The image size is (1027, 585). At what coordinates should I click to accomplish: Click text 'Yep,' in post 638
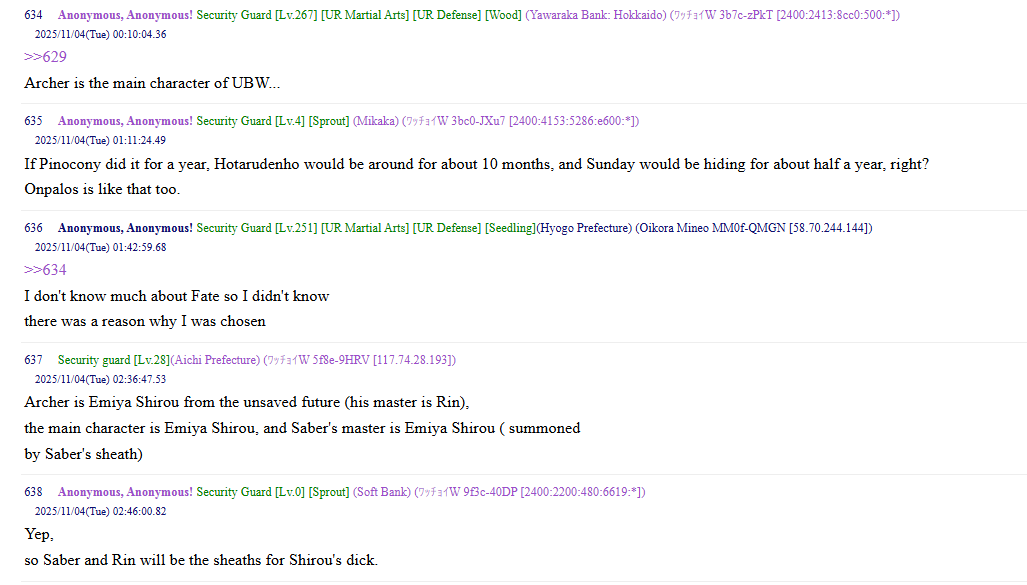point(39,535)
